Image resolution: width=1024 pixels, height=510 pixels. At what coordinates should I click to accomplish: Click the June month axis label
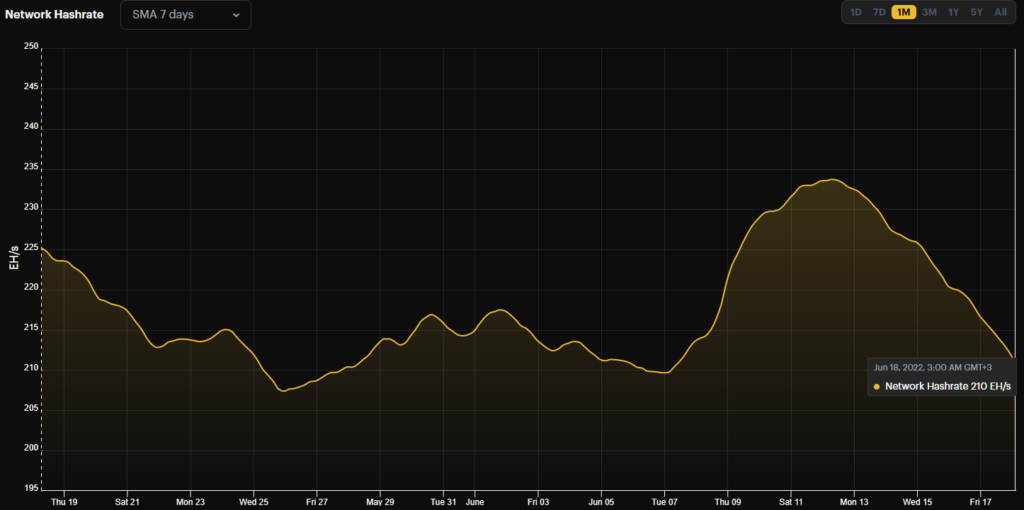click(475, 501)
